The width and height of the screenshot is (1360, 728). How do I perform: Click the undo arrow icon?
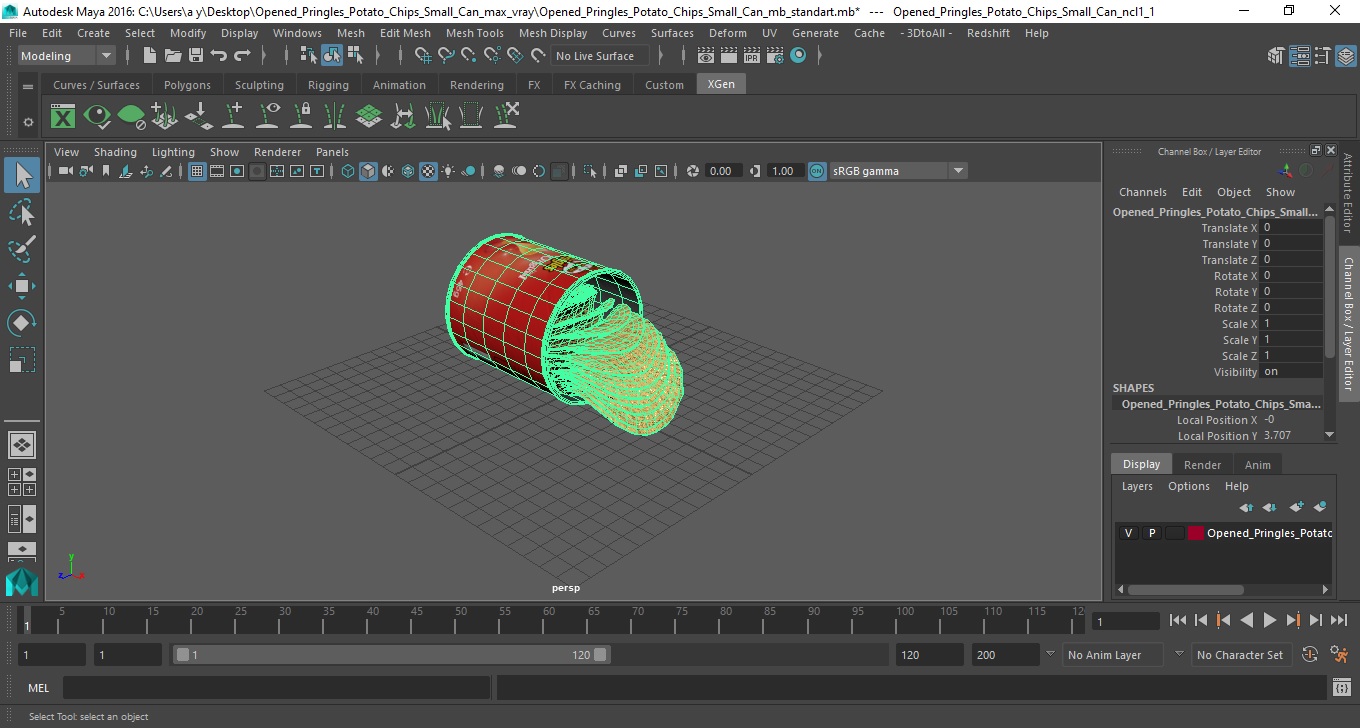tap(219, 56)
